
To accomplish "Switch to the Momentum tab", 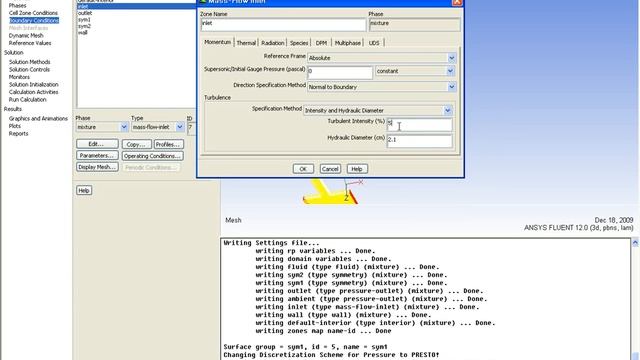I will (217, 42).
